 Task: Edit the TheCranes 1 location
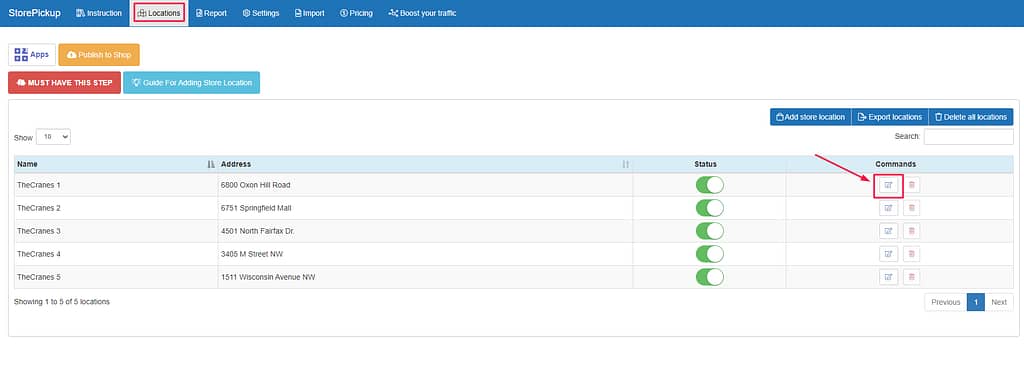click(x=888, y=186)
